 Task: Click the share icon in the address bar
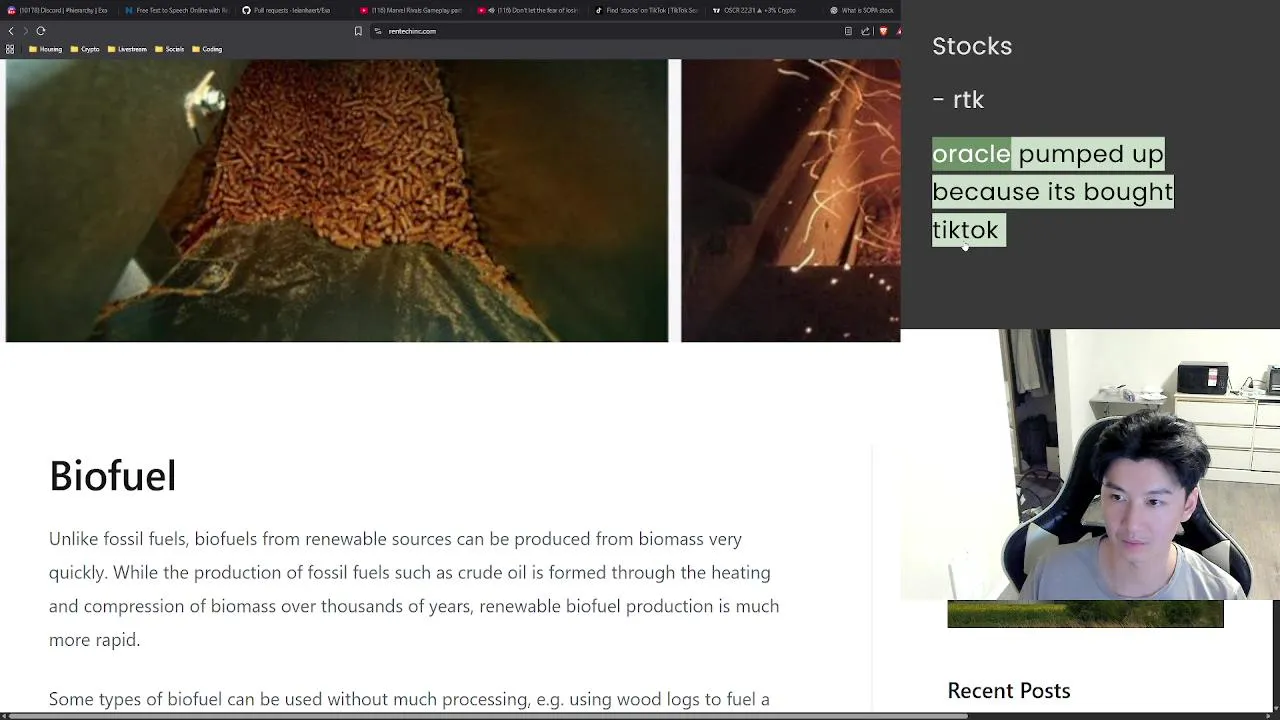[x=865, y=31]
